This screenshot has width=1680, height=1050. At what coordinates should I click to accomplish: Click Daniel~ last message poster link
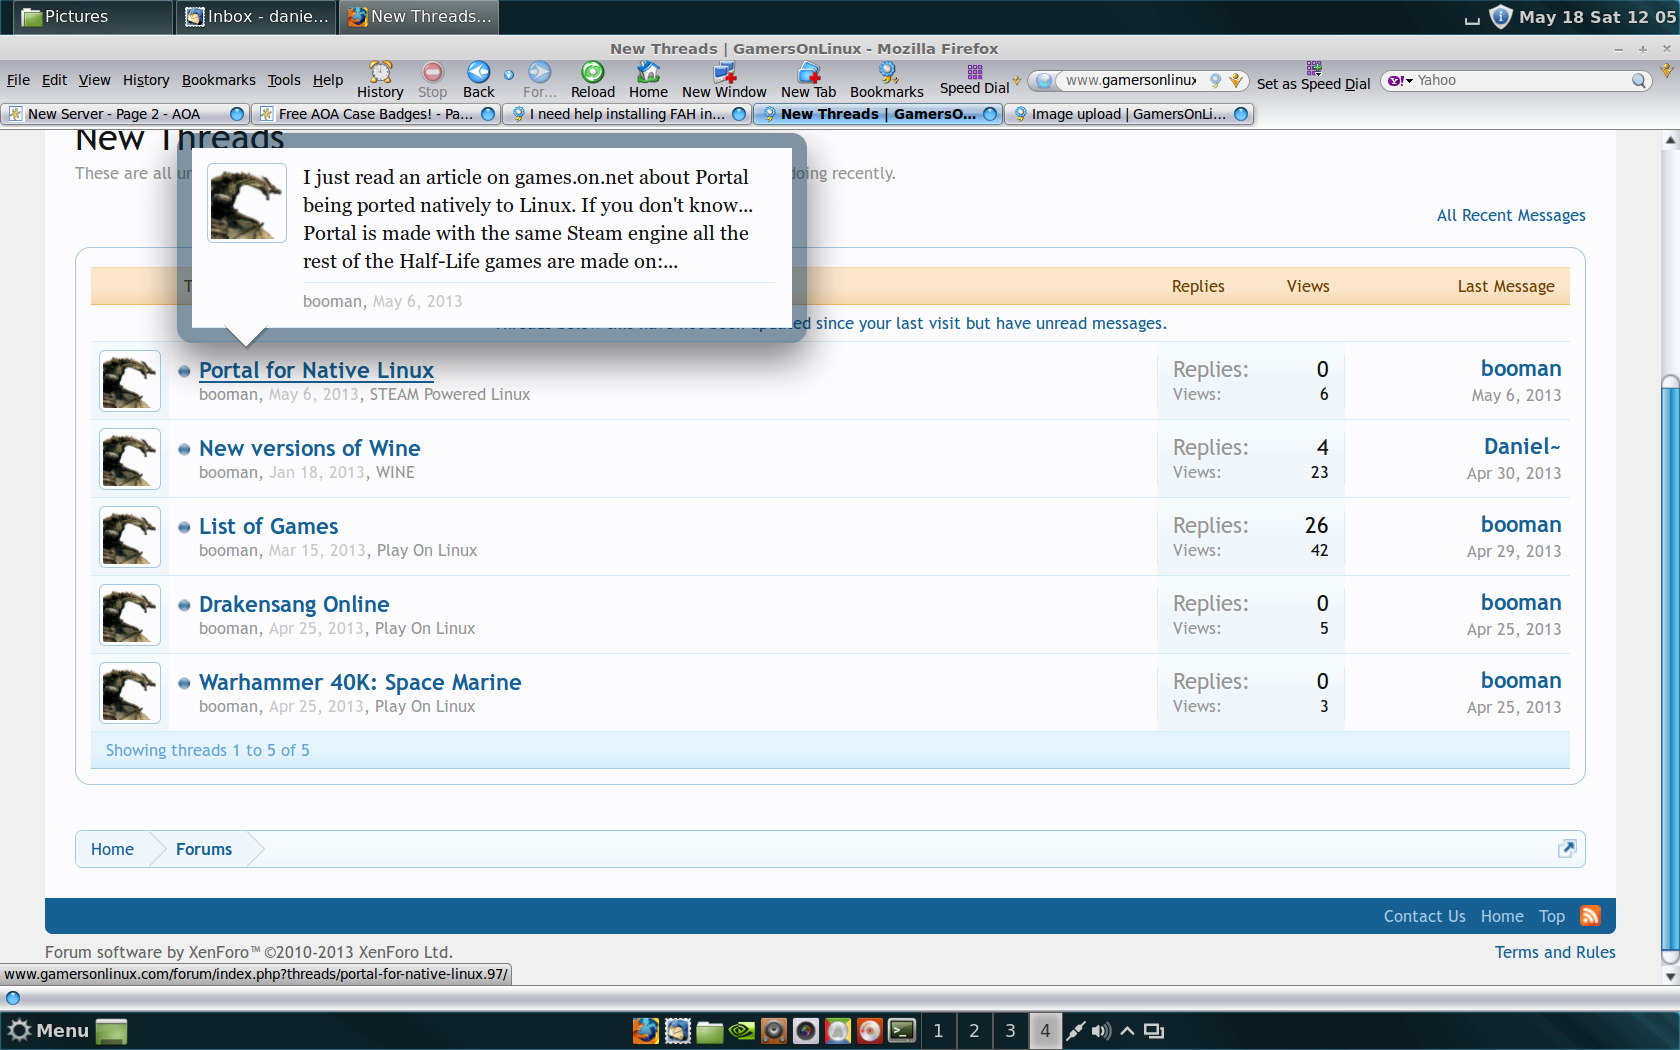(1522, 446)
